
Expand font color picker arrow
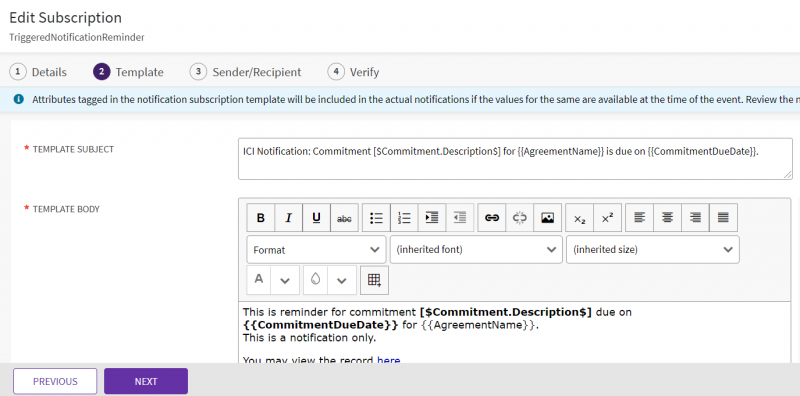coord(285,280)
